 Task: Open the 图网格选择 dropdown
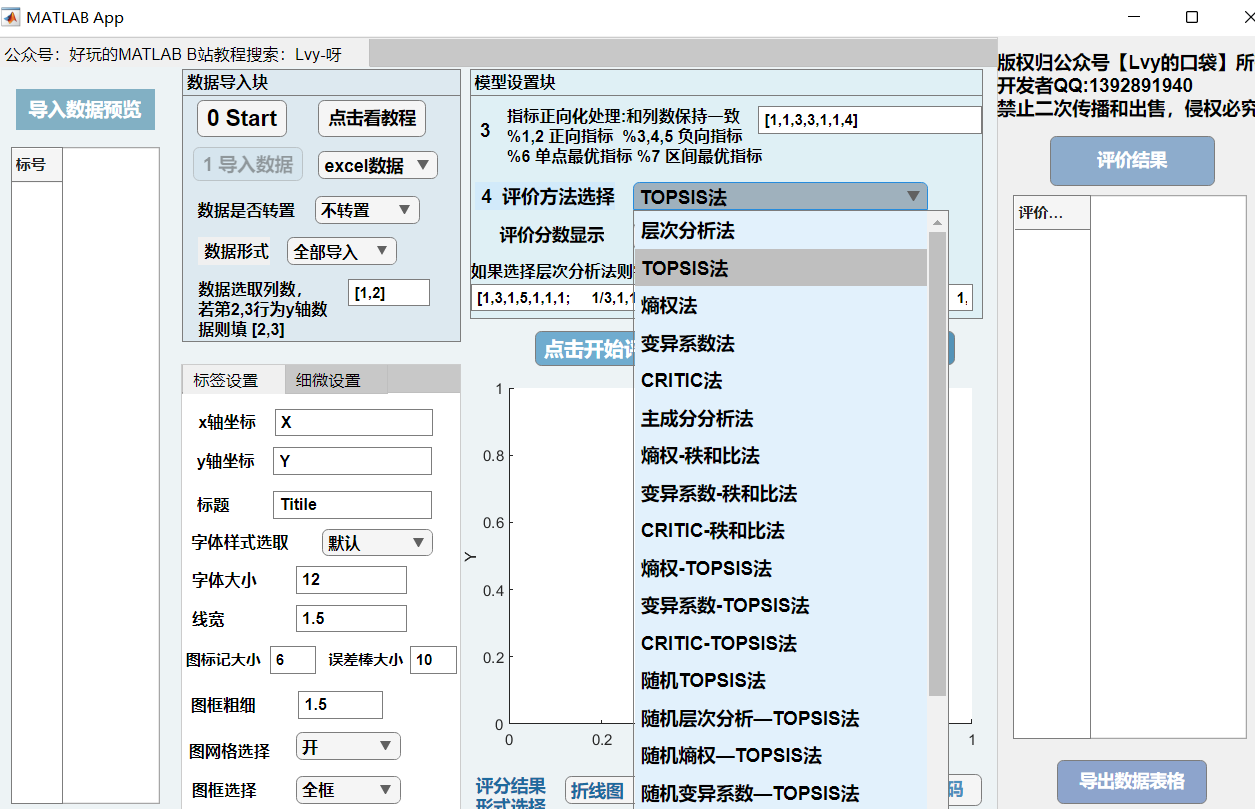point(348,747)
